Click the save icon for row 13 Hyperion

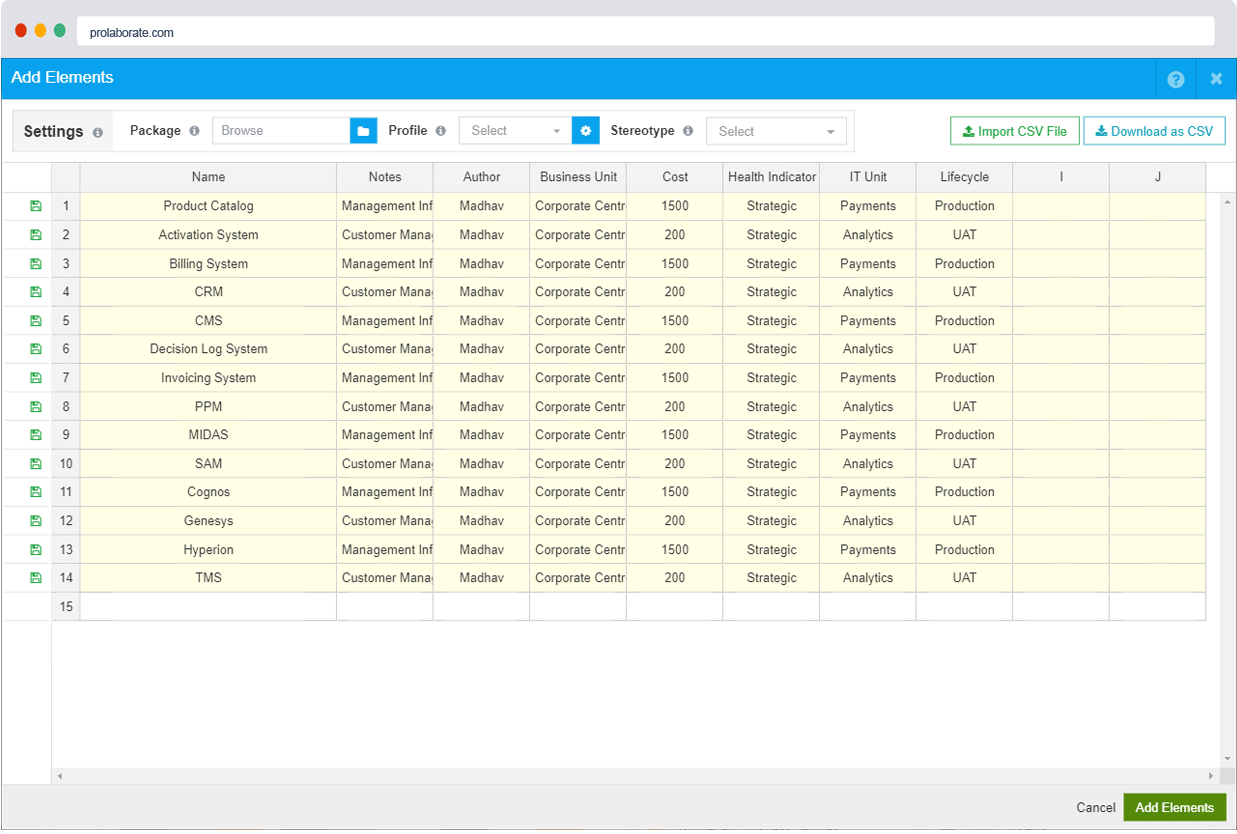pyautogui.click(x=36, y=550)
